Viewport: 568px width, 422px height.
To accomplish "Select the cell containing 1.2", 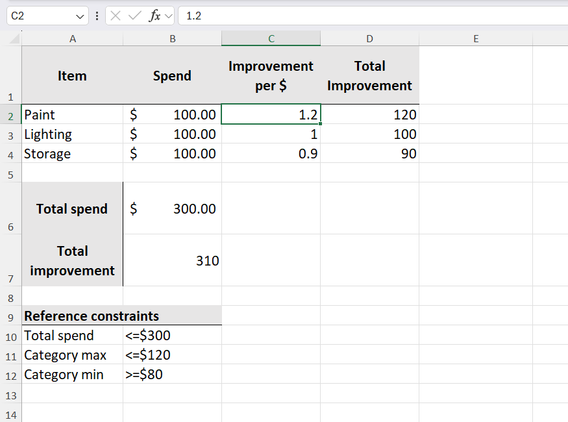I will coord(271,114).
